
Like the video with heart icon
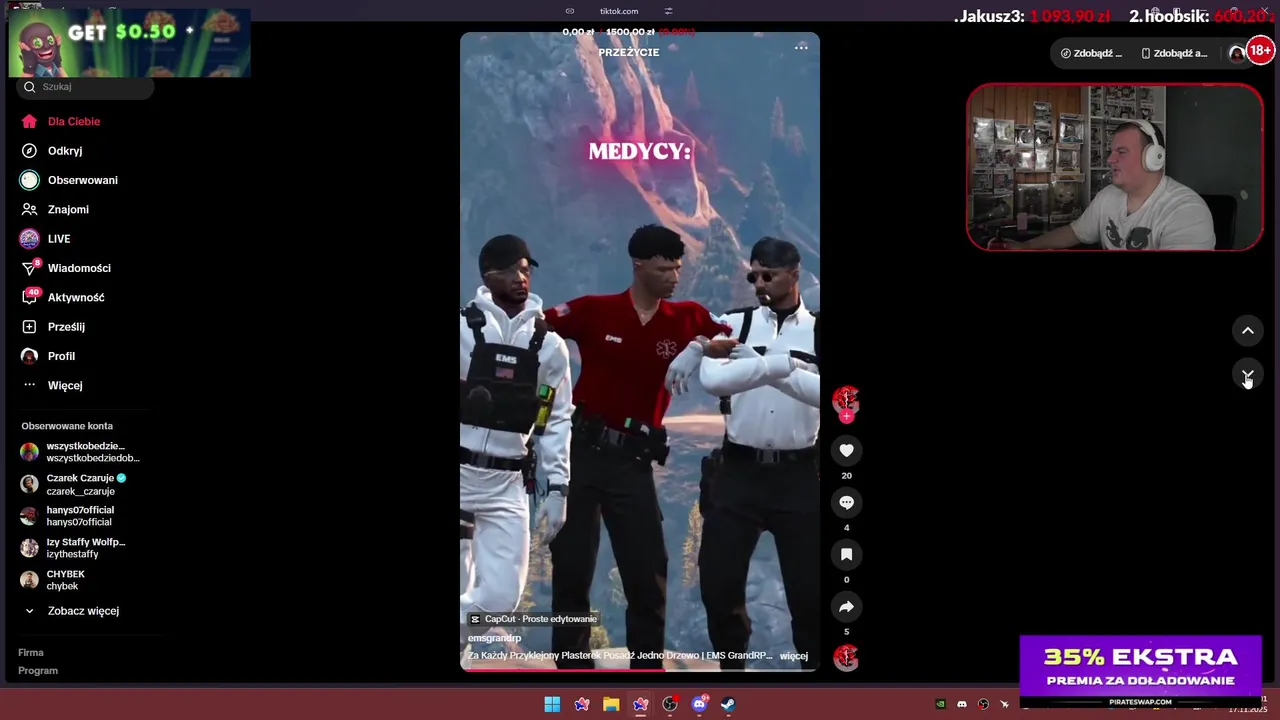point(846,451)
